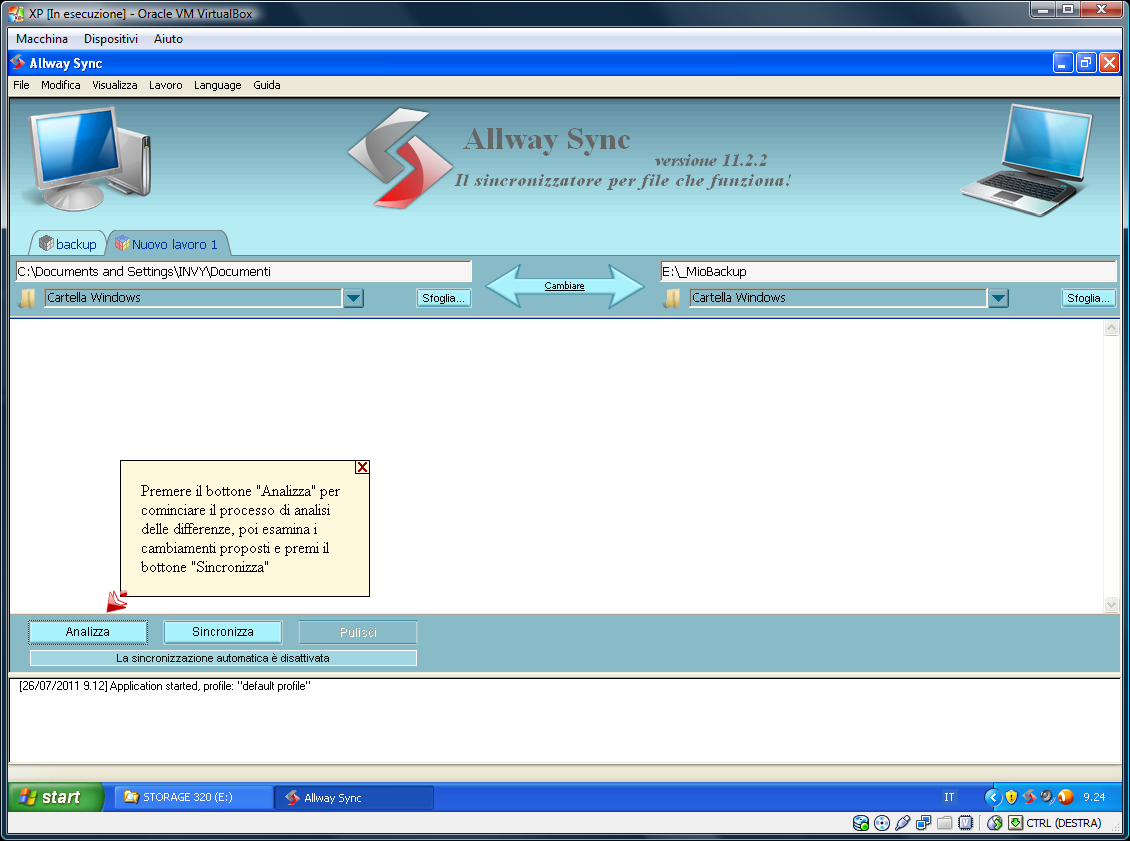Click the Application started log entry
The image size is (1130, 841).
tap(165, 686)
